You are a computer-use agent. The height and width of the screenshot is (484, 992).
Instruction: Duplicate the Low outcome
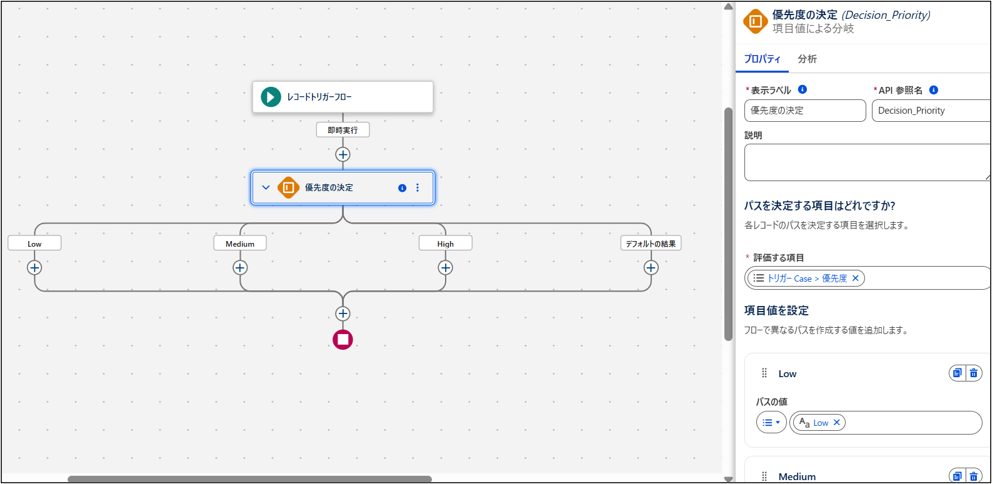click(958, 373)
